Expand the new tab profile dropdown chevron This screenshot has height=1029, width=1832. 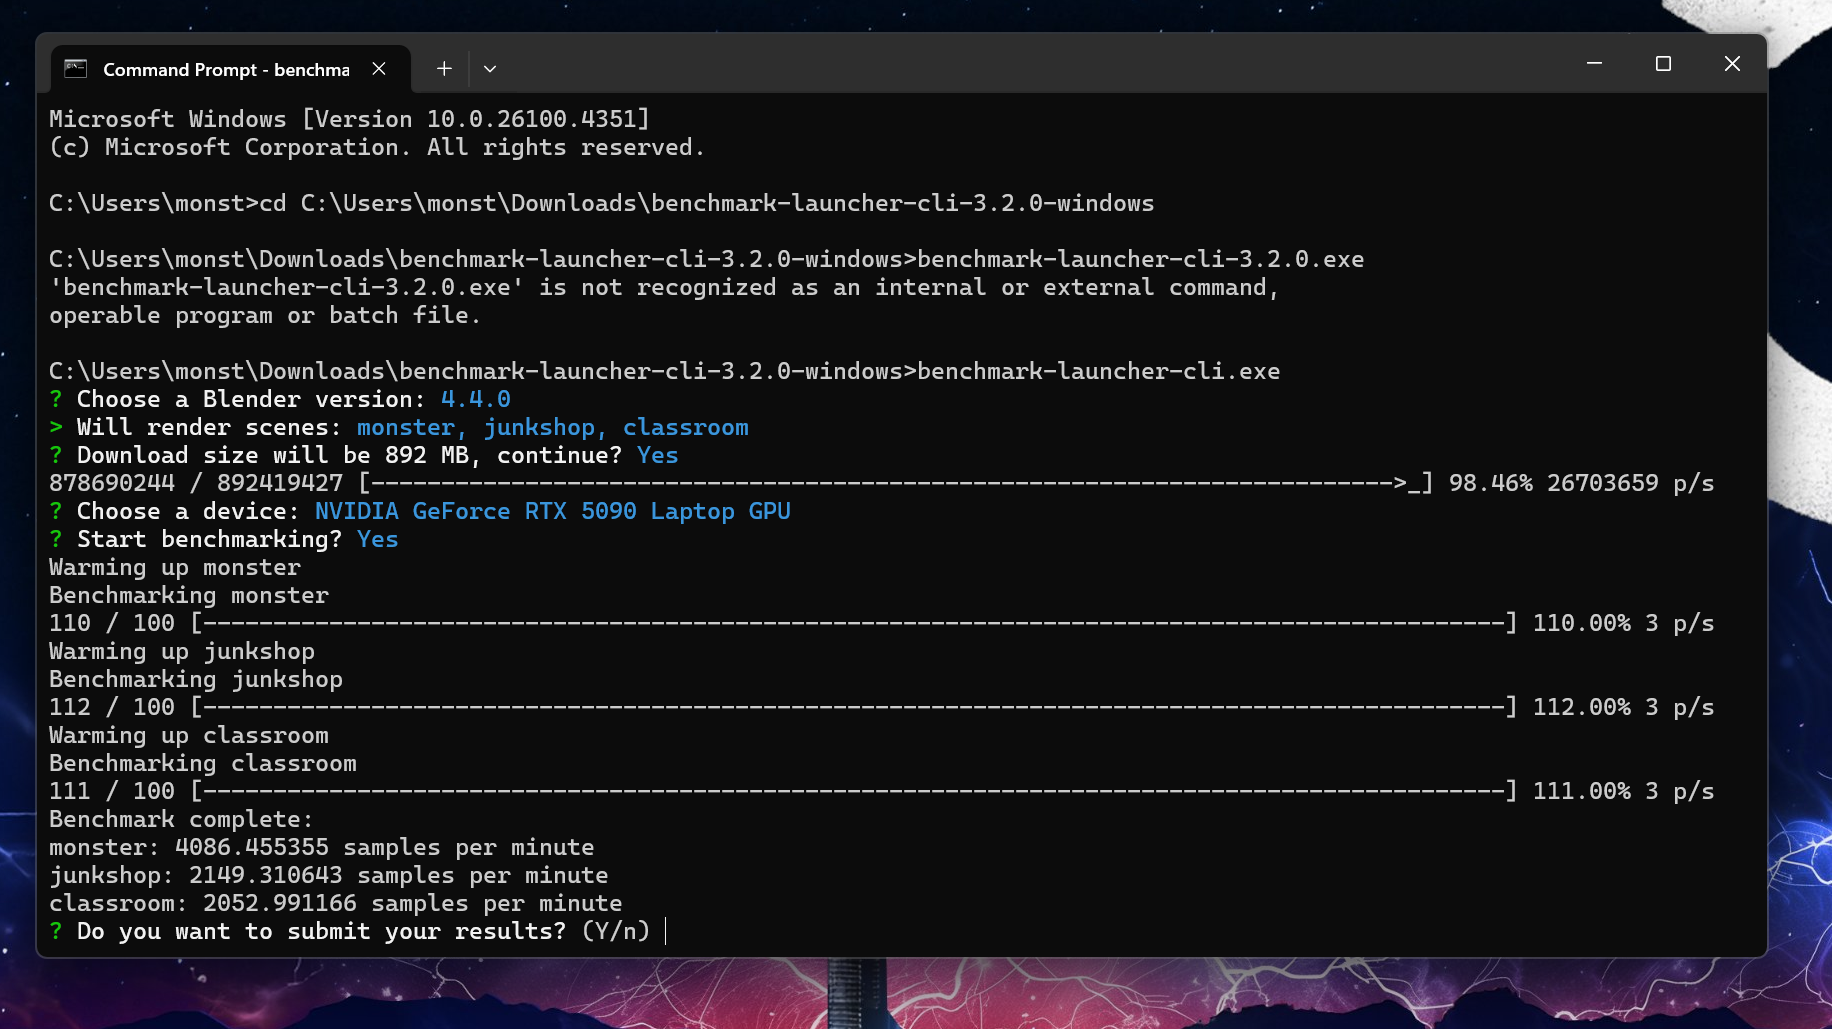pos(490,69)
